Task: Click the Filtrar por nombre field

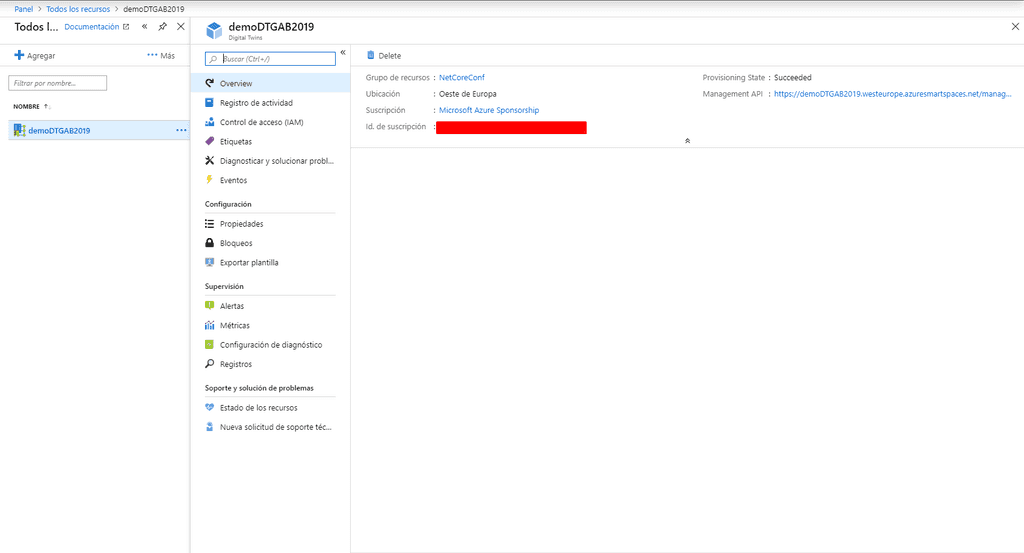Action: pyautogui.click(x=57, y=83)
